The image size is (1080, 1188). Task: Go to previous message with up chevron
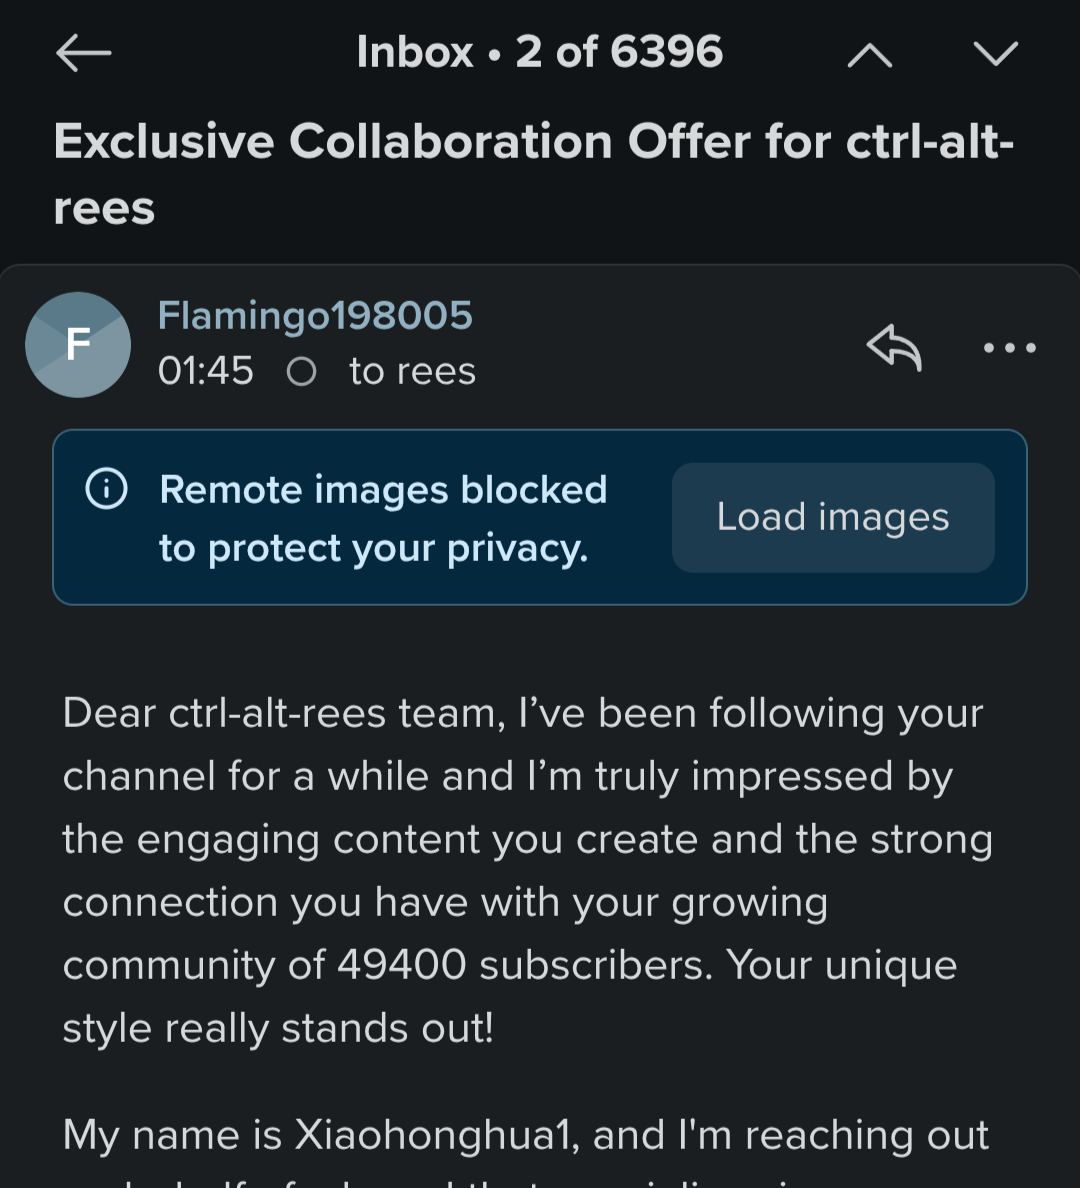coord(869,55)
